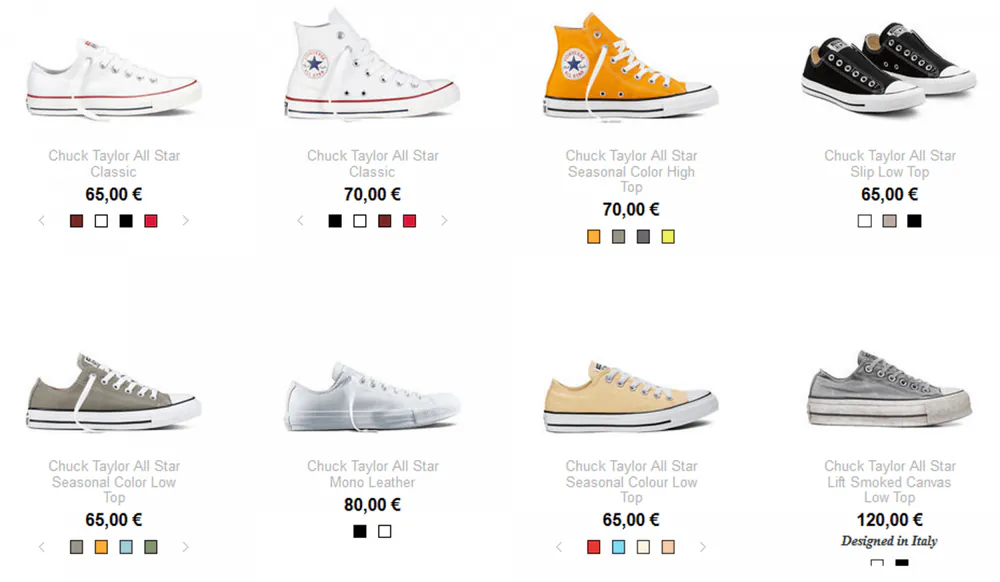Open Lift Smoked Canvas Low Top link
The width and height of the screenshot is (1000, 582).
coord(890,482)
